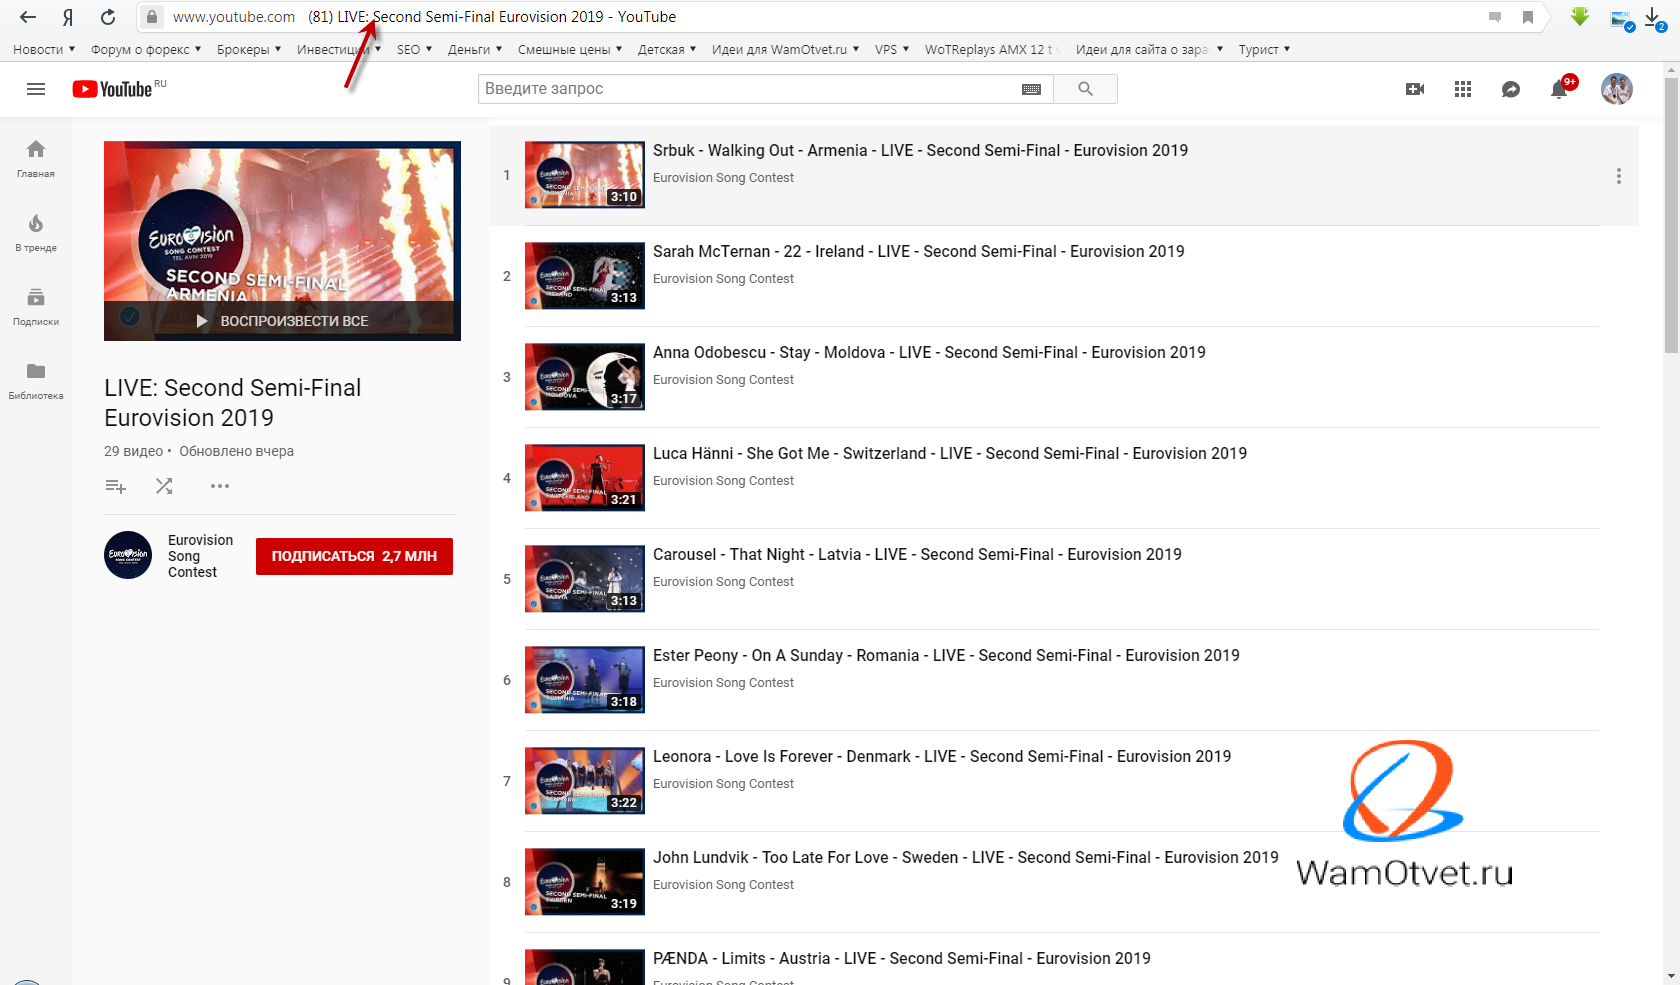This screenshot has width=1680, height=985.
Task: Expand the VPS bookmarks folder
Action: point(892,49)
